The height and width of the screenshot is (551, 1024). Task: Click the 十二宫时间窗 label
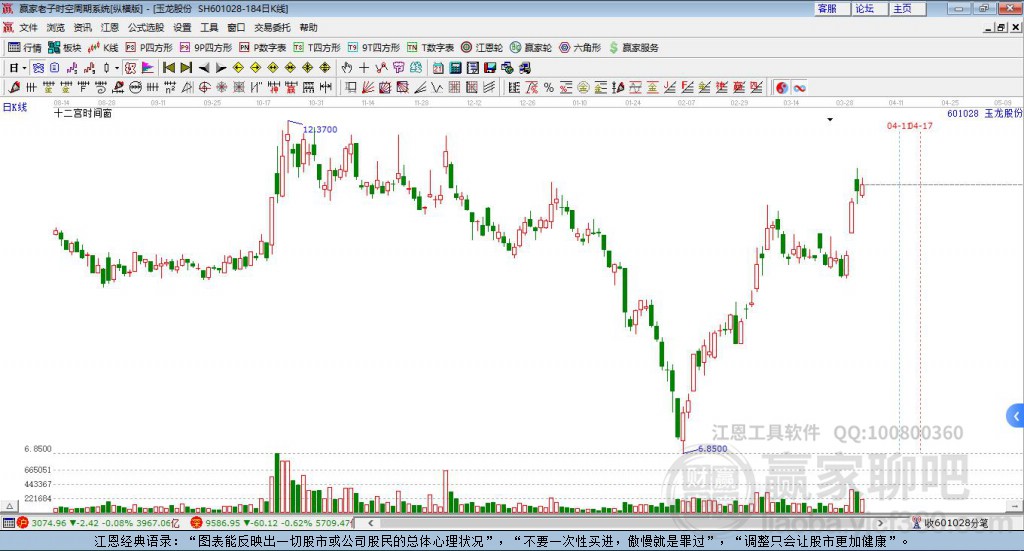click(83, 113)
